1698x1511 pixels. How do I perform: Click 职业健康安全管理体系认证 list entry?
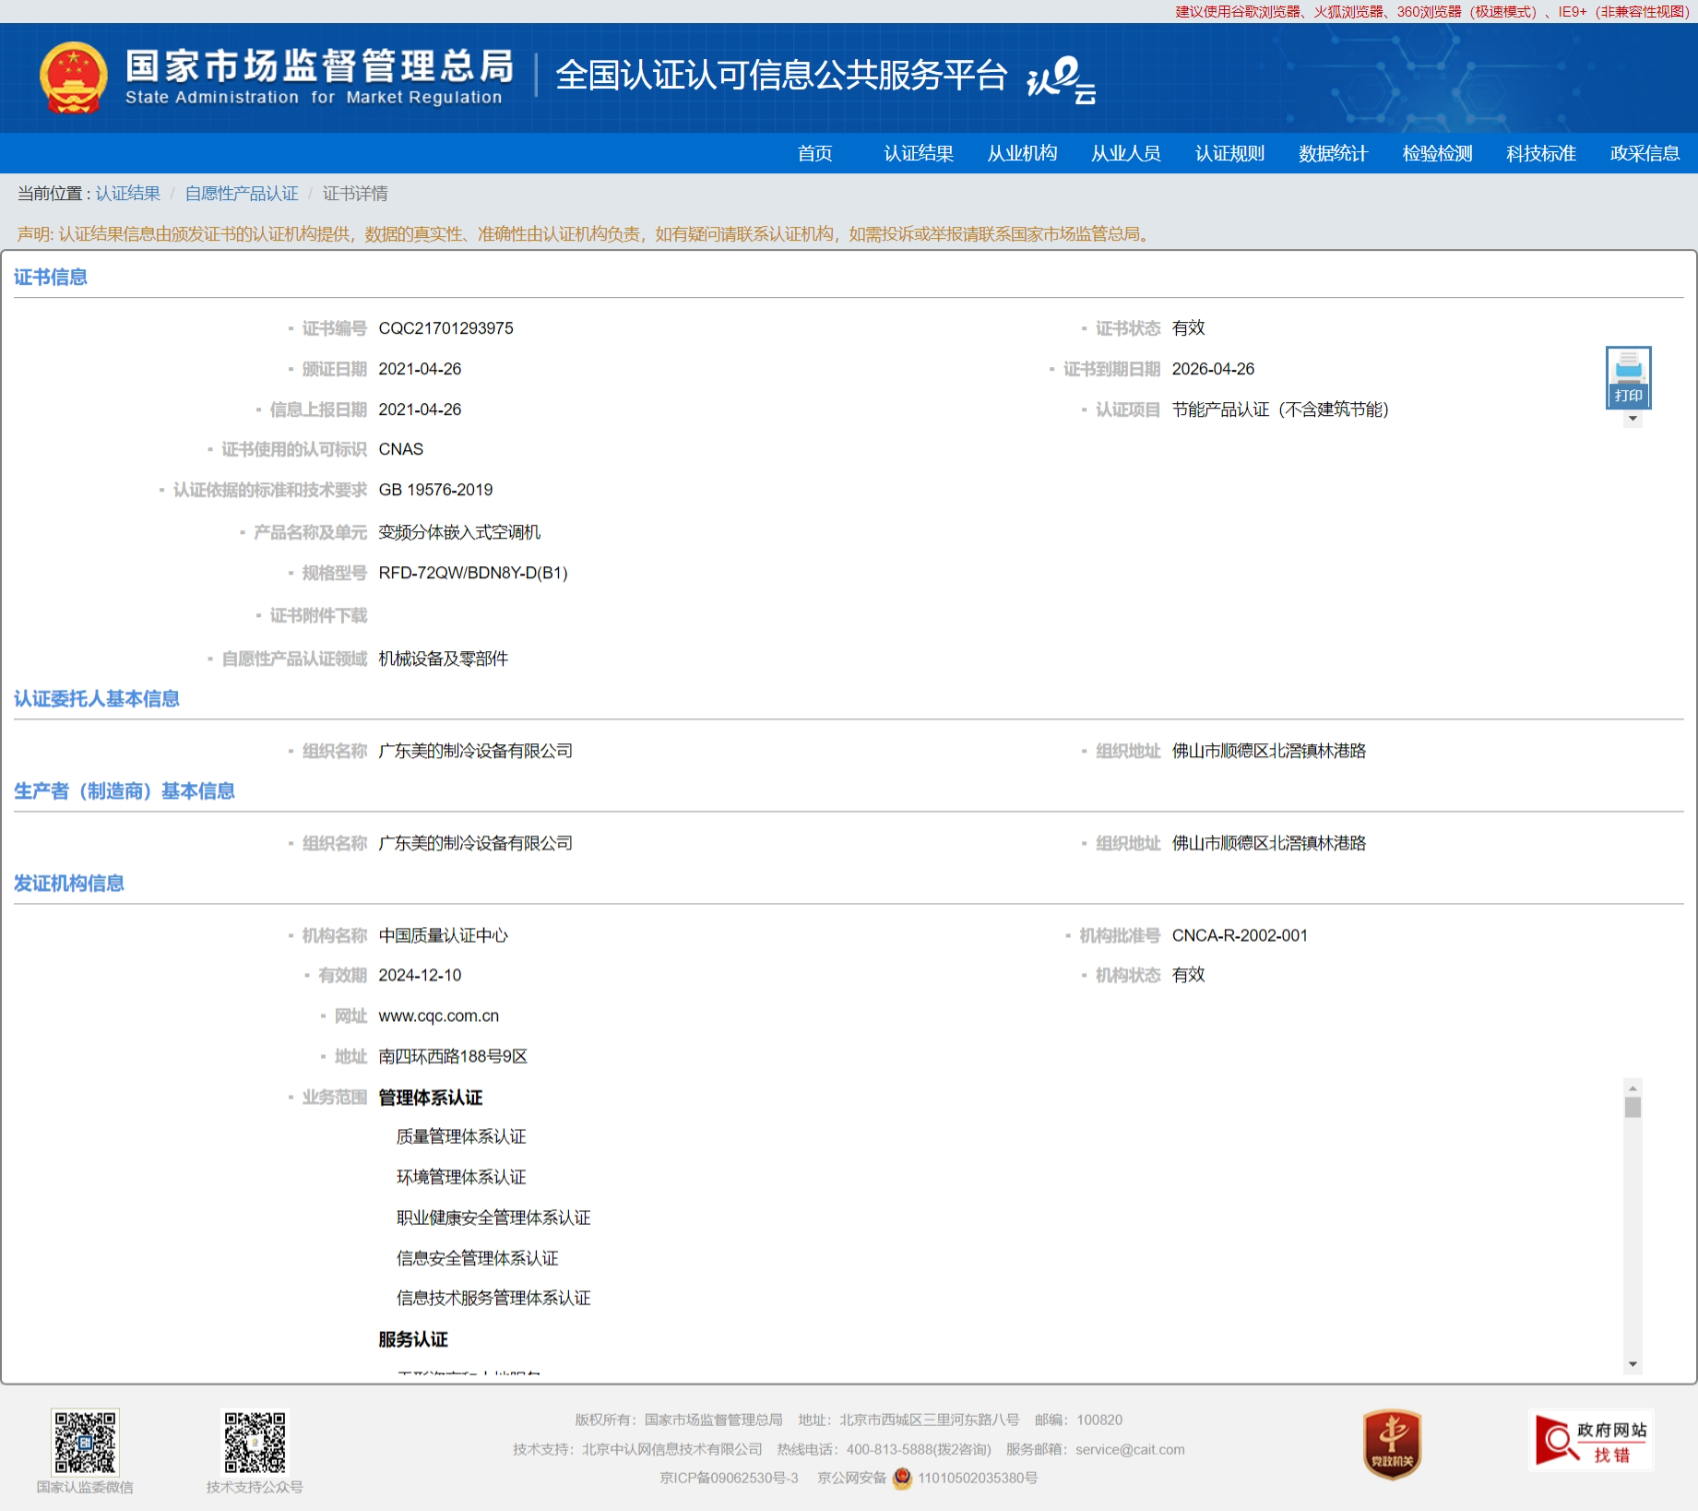pyautogui.click(x=493, y=1218)
